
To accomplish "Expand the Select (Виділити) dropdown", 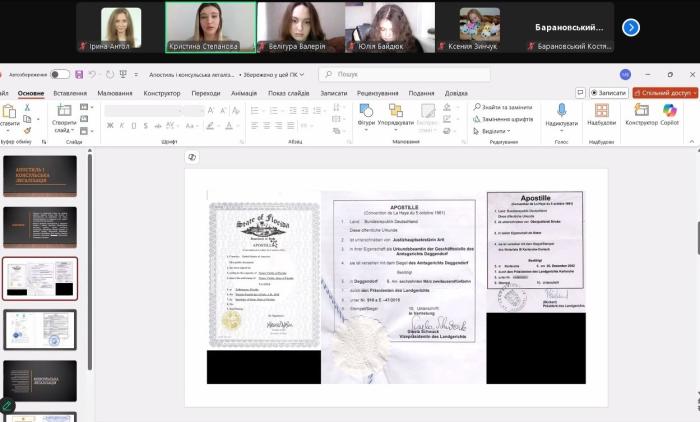I will point(493,131).
